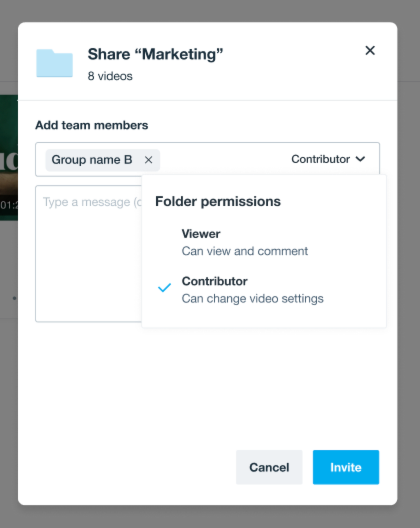Click the 'Add team members' label
The image size is (420, 528).
(92, 125)
